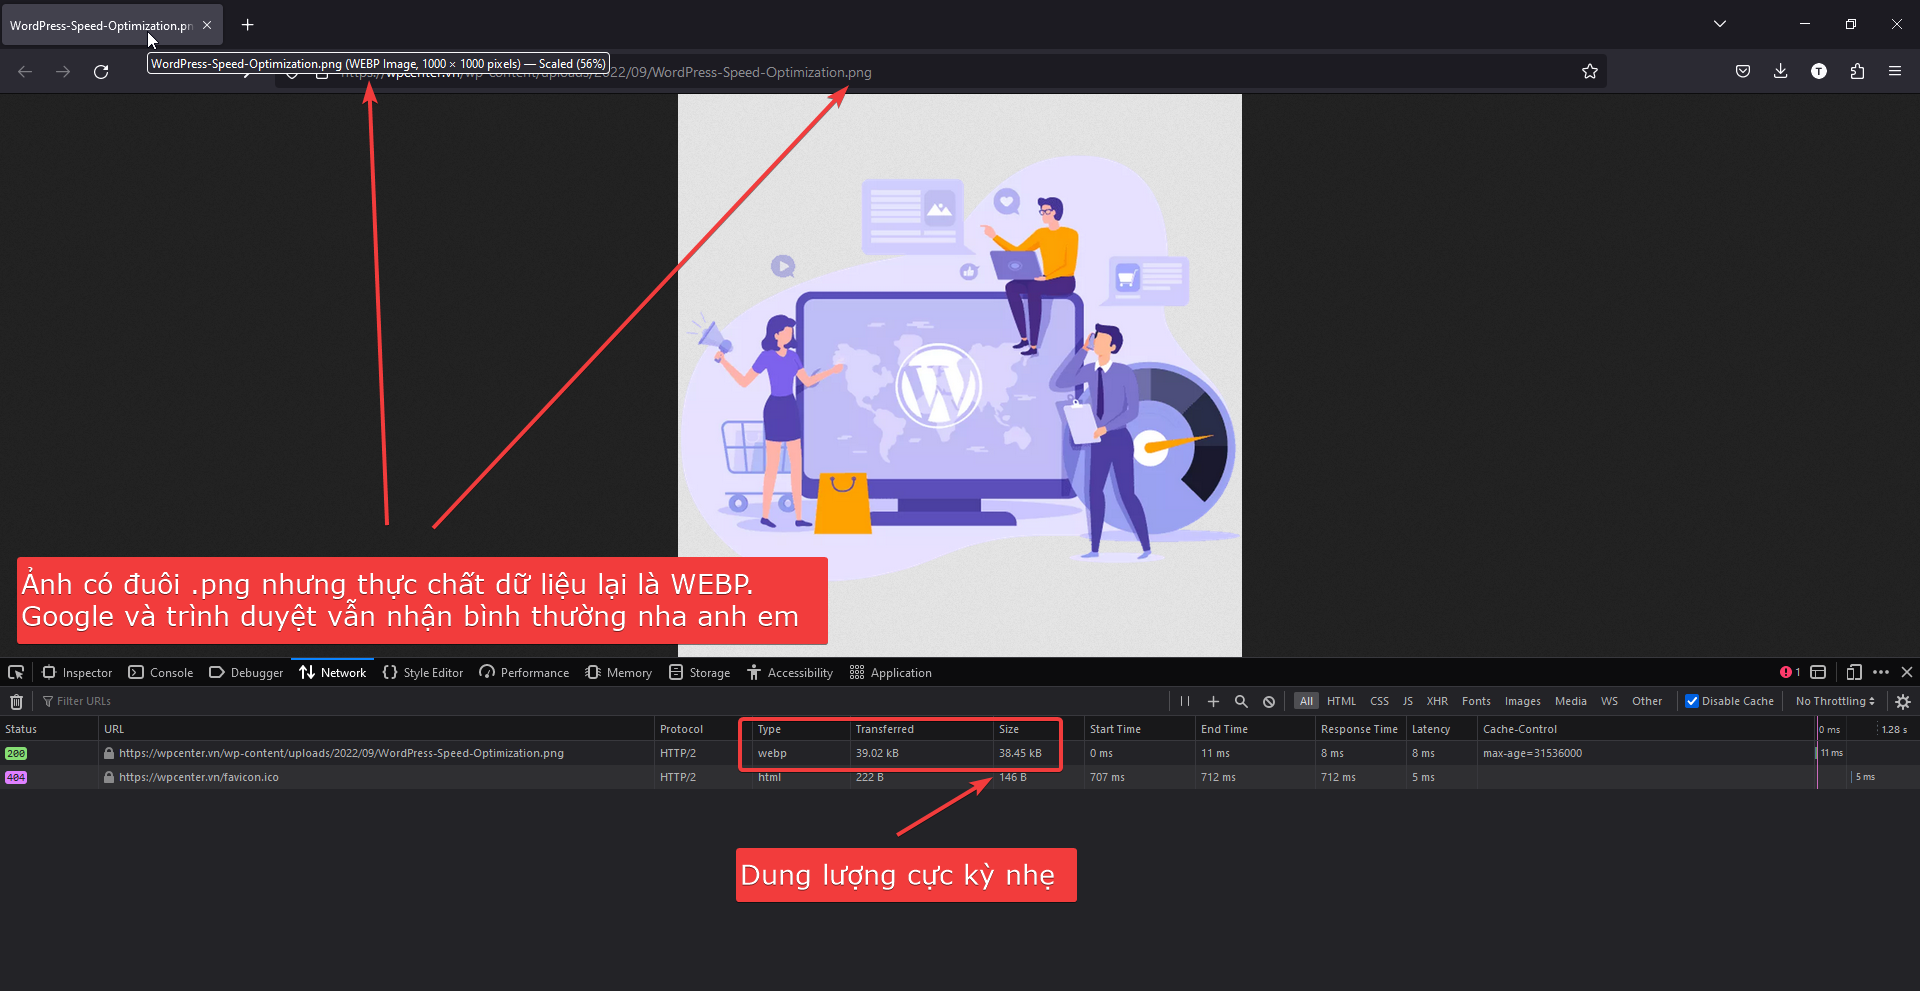This screenshot has width=1920, height=991.
Task: Open the Style Editor panel
Action: click(x=423, y=673)
